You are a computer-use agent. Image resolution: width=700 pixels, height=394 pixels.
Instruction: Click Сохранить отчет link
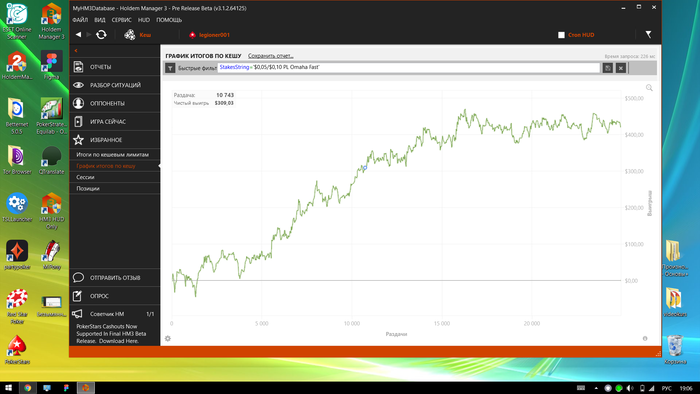271,56
